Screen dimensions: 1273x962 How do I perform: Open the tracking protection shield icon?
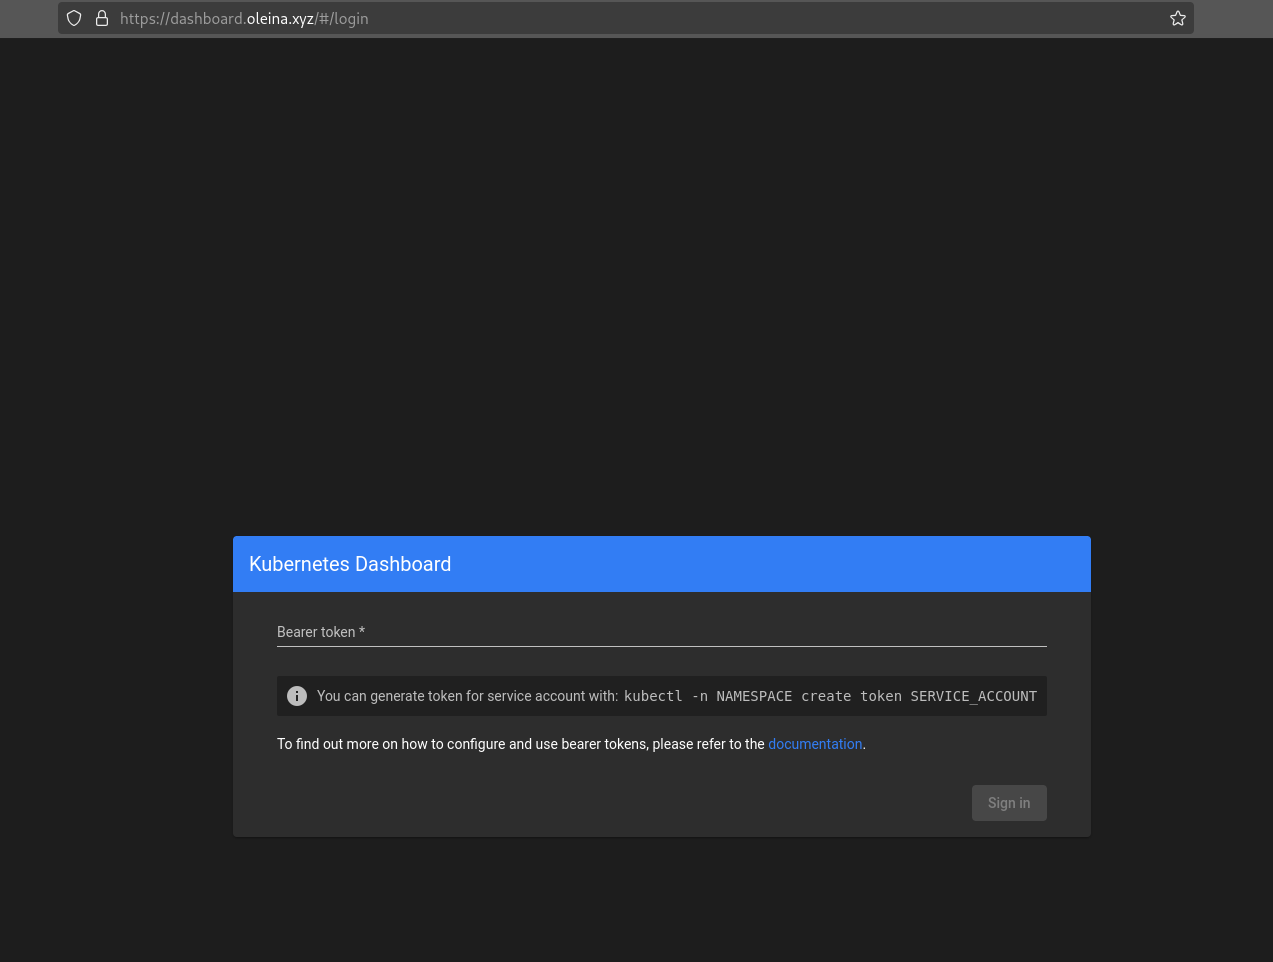click(x=74, y=18)
